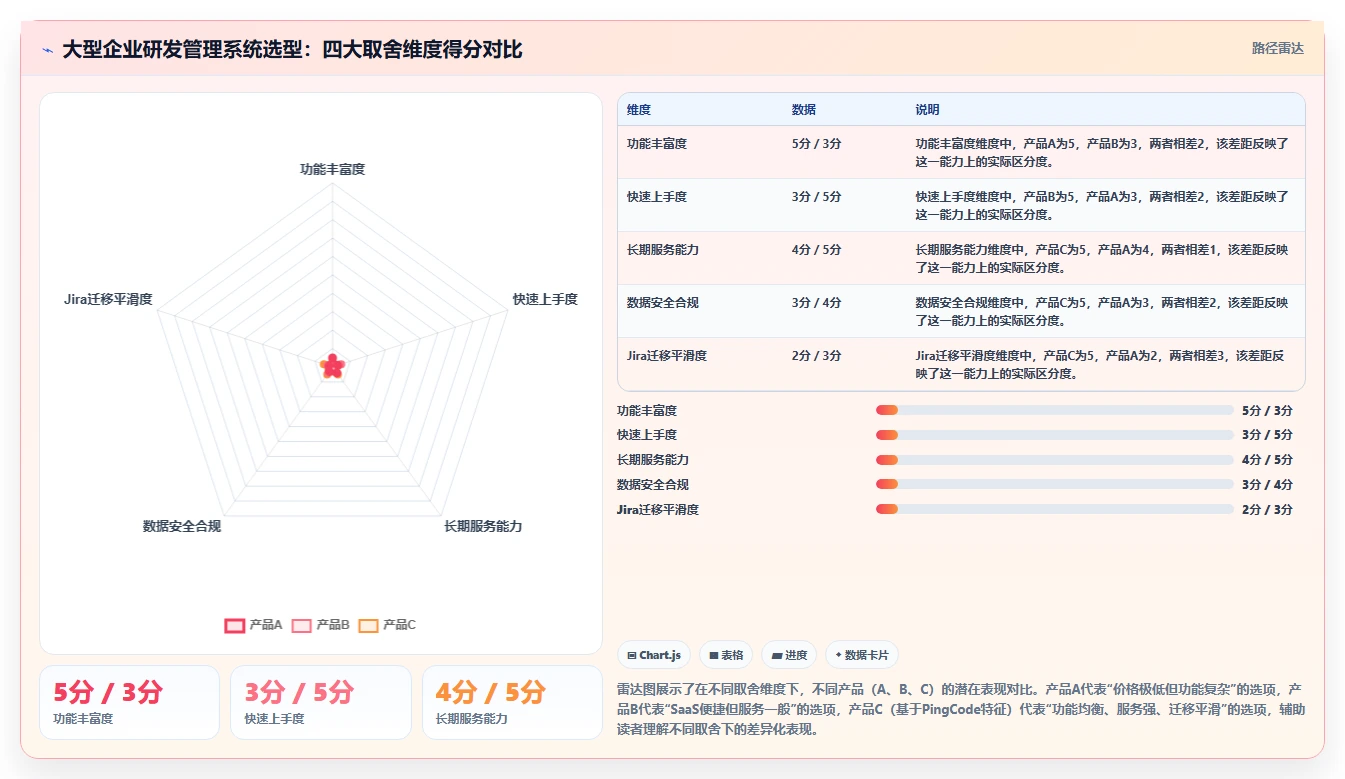This screenshot has width=1345, height=779.
Task: Click the table description starting 长期服务能力维度中
Action: click(x=1102, y=258)
